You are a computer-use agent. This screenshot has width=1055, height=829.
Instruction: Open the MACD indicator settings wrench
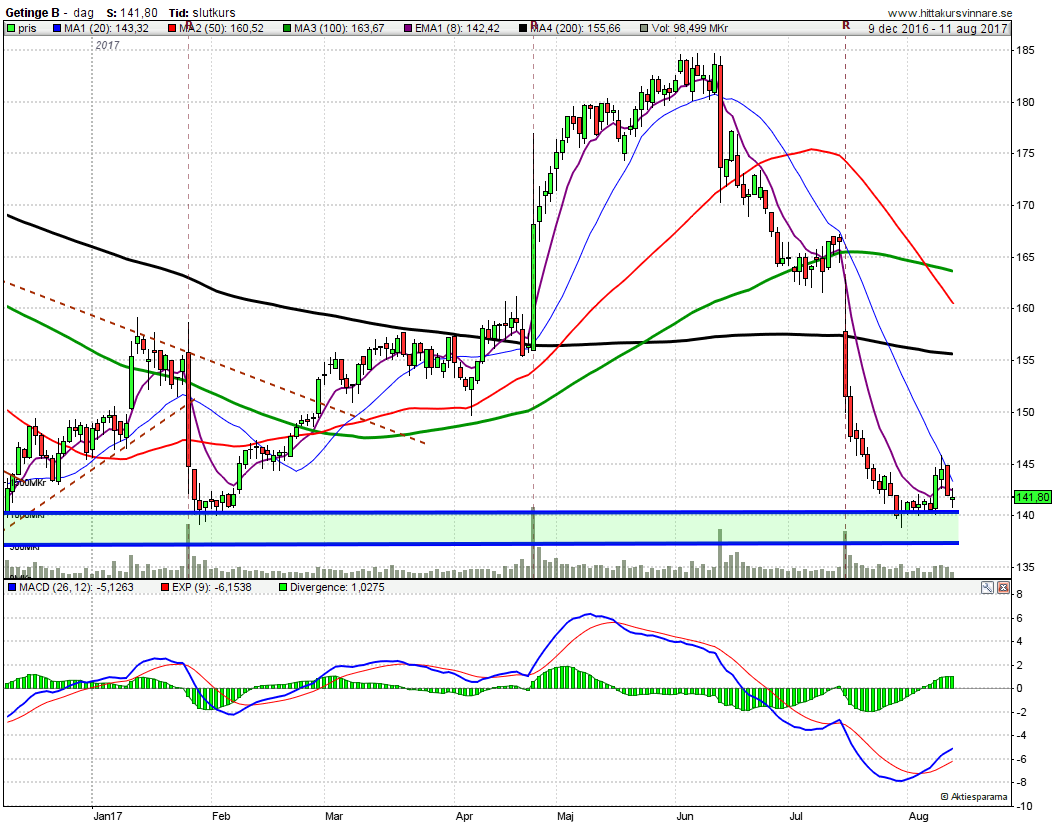pyautogui.click(x=987, y=587)
